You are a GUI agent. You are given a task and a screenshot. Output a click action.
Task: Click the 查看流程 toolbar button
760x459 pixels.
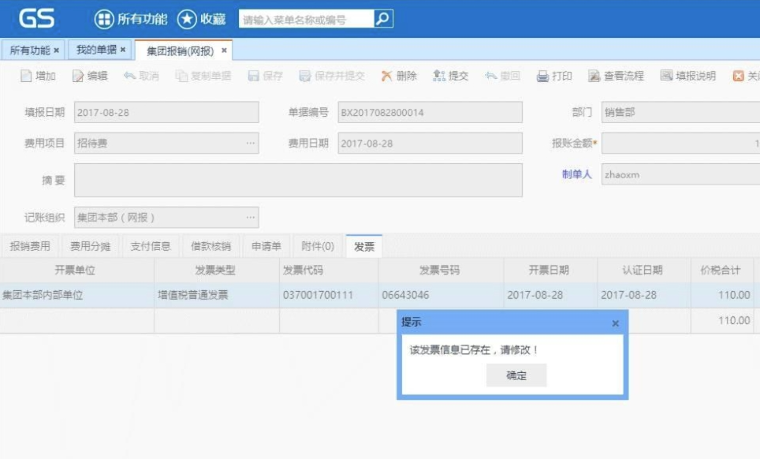pyautogui.click(x=616, y=76)
